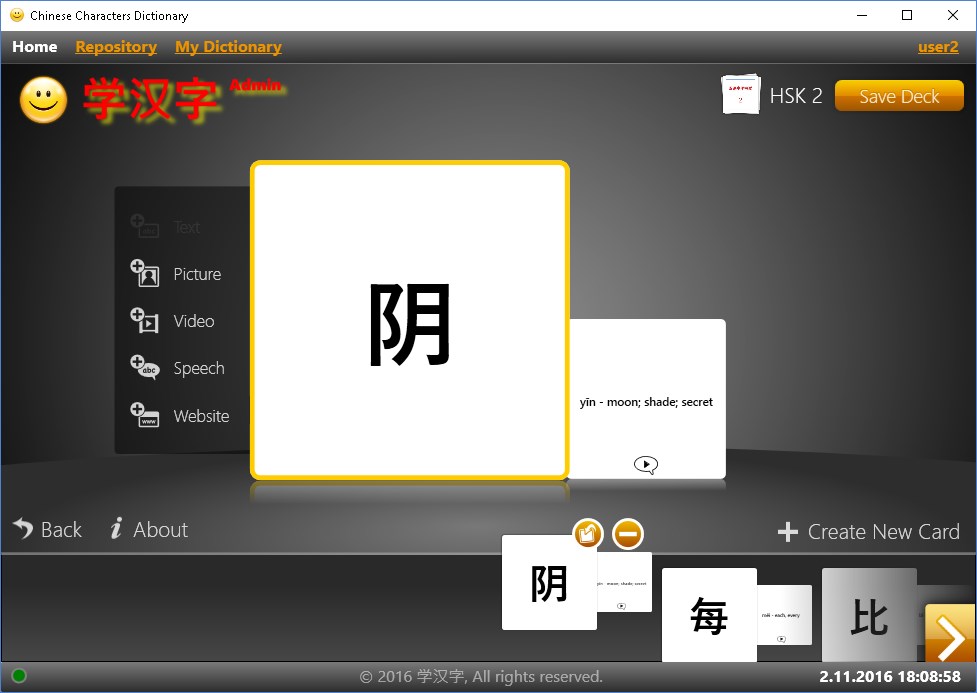Image resolution: width=977 pixels, height=693 pixels.
Task: Click the smiley face app logo
Action: (43, 99)
